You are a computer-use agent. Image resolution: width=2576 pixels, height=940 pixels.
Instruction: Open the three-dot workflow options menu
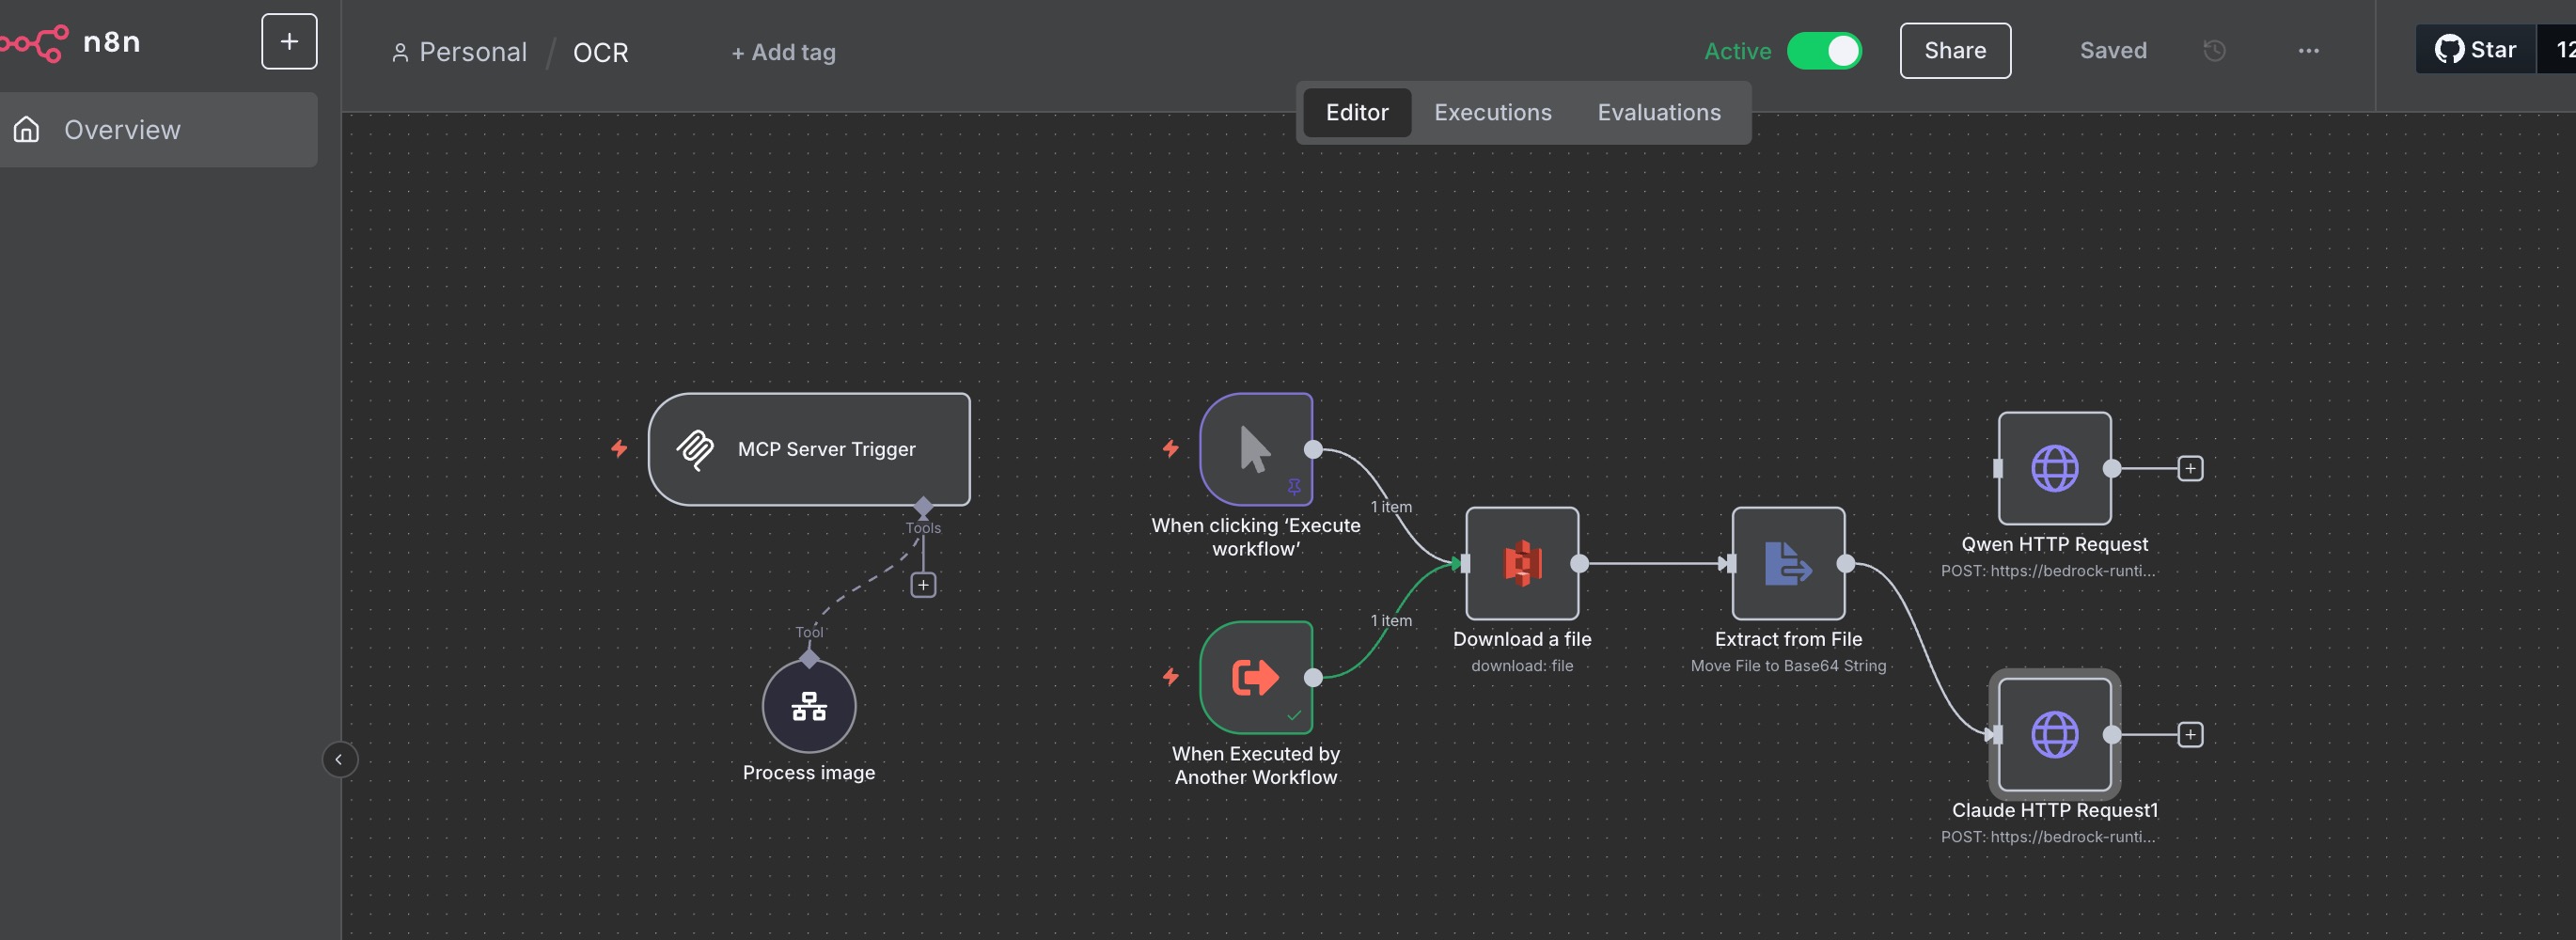point(2308,51)
